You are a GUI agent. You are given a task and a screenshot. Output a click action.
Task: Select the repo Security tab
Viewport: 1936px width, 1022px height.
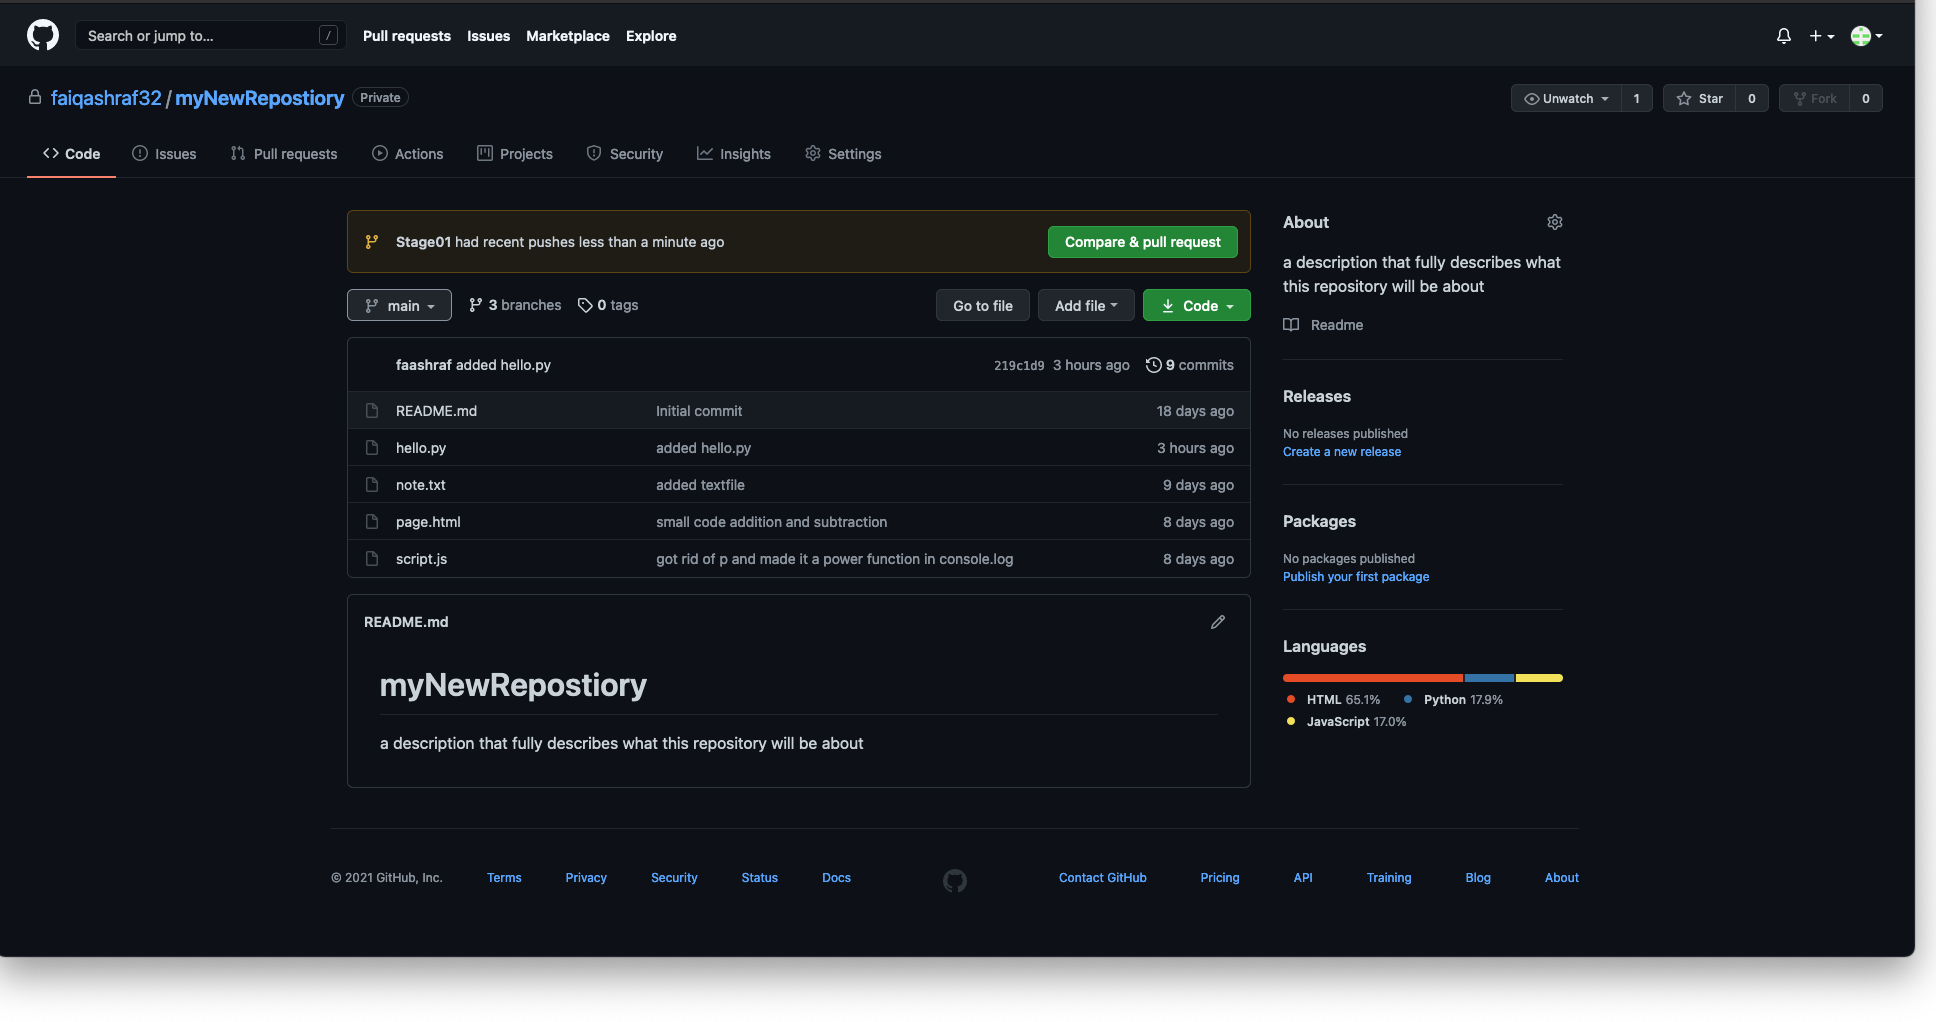(625, 154)
